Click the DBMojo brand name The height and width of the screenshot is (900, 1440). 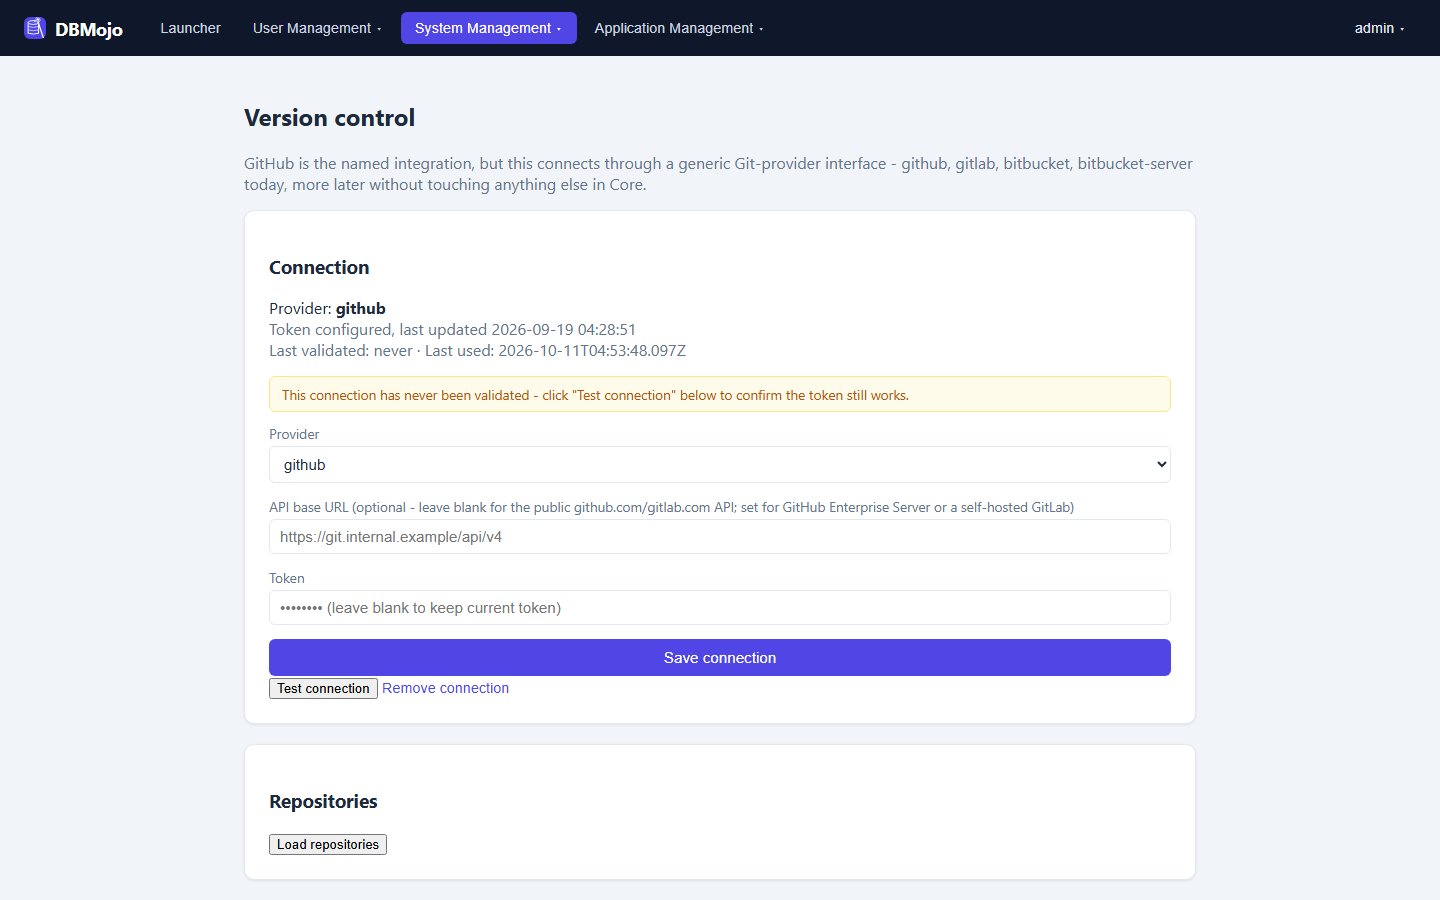[x=89, y=29]
